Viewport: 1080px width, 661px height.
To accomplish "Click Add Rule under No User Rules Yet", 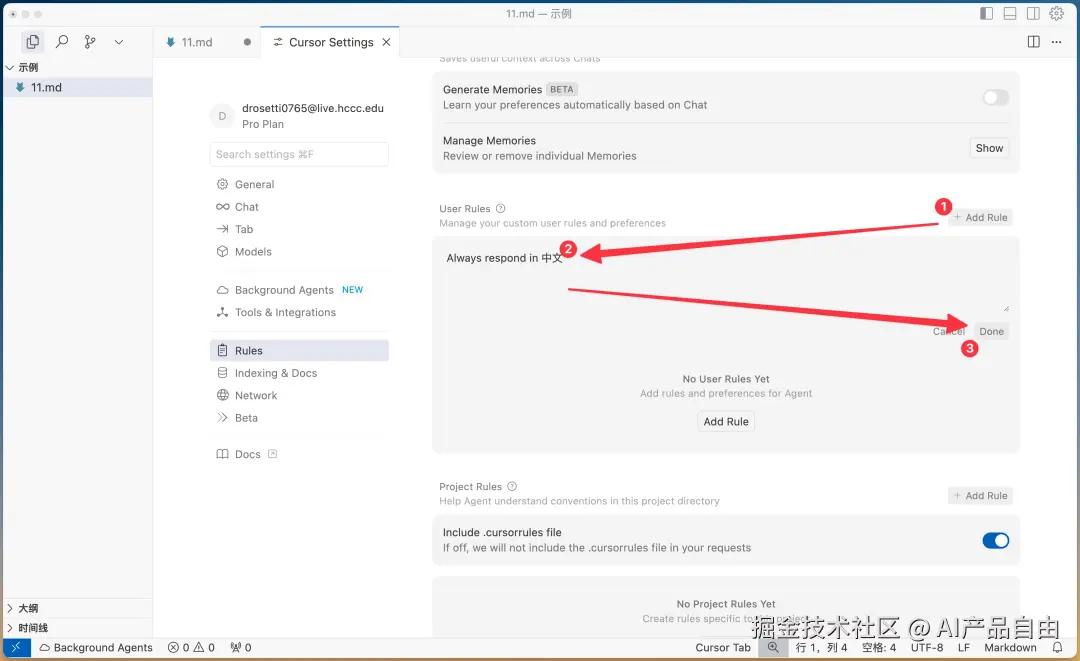I will (726, 421).
